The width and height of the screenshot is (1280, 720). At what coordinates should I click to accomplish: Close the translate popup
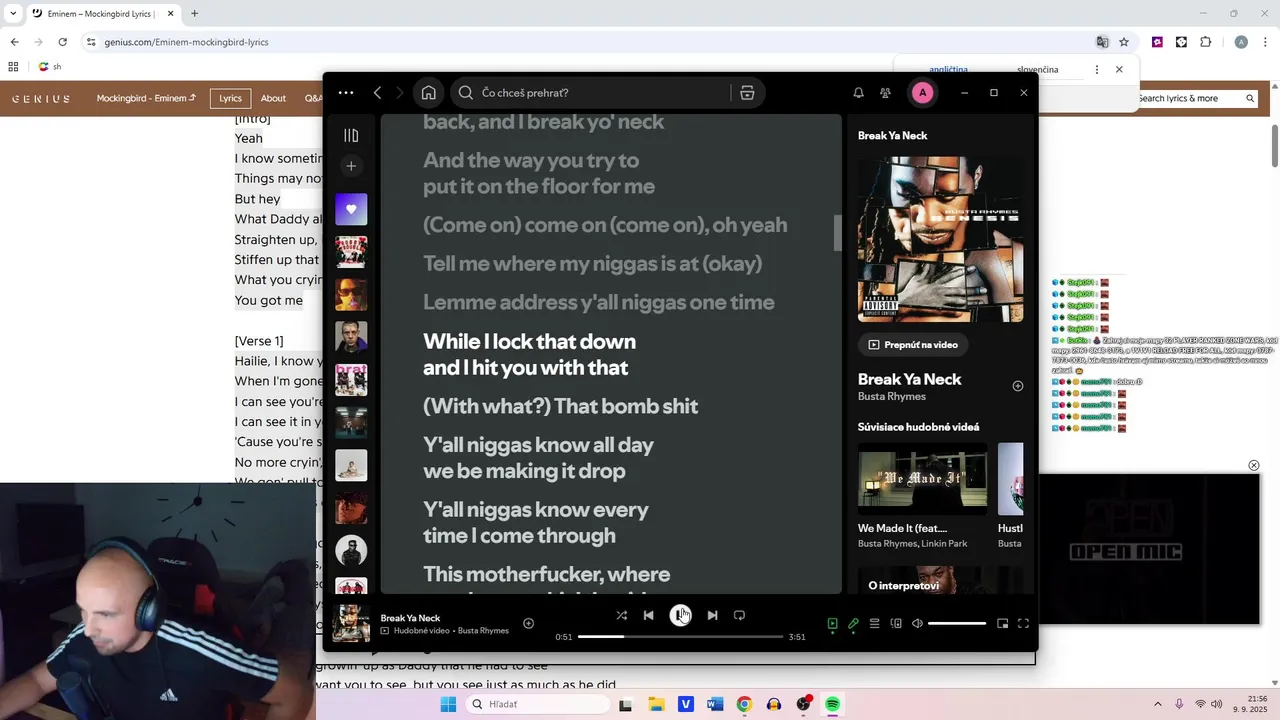point(1119,69)
